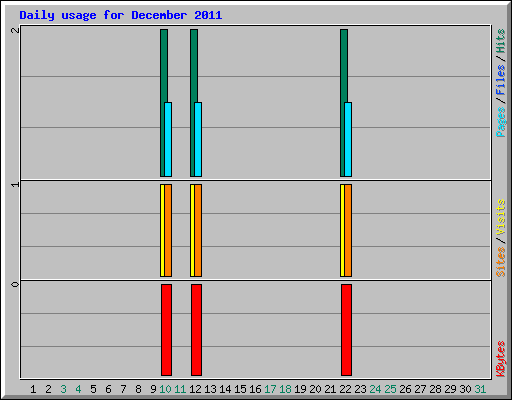Click day label '25' on the x-axis
The width and height of the screenshot is (512, 400).
pos(390,389)
